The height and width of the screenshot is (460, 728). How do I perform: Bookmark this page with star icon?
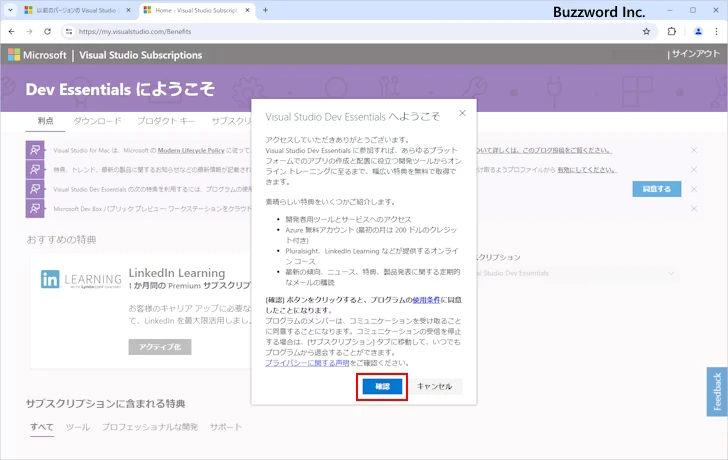click(x=646, y=32)
